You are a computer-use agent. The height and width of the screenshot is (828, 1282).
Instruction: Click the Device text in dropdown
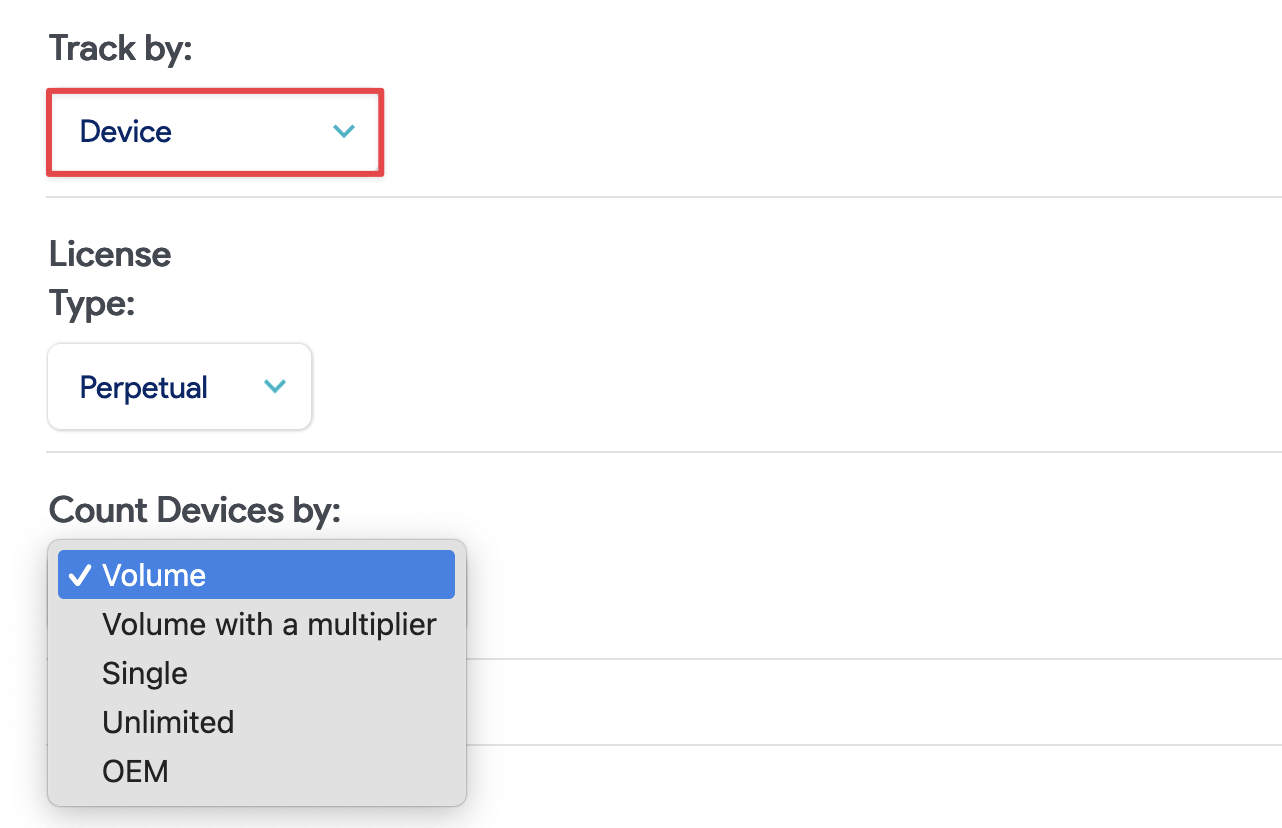[126, 132]
